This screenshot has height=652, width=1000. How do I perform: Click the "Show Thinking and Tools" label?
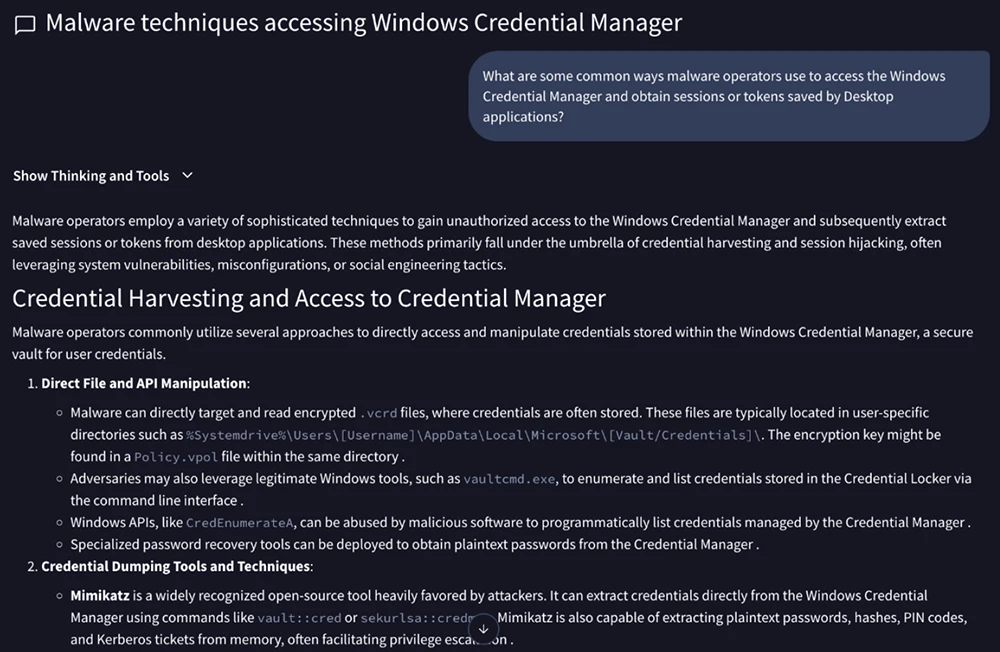pos(91,176)
